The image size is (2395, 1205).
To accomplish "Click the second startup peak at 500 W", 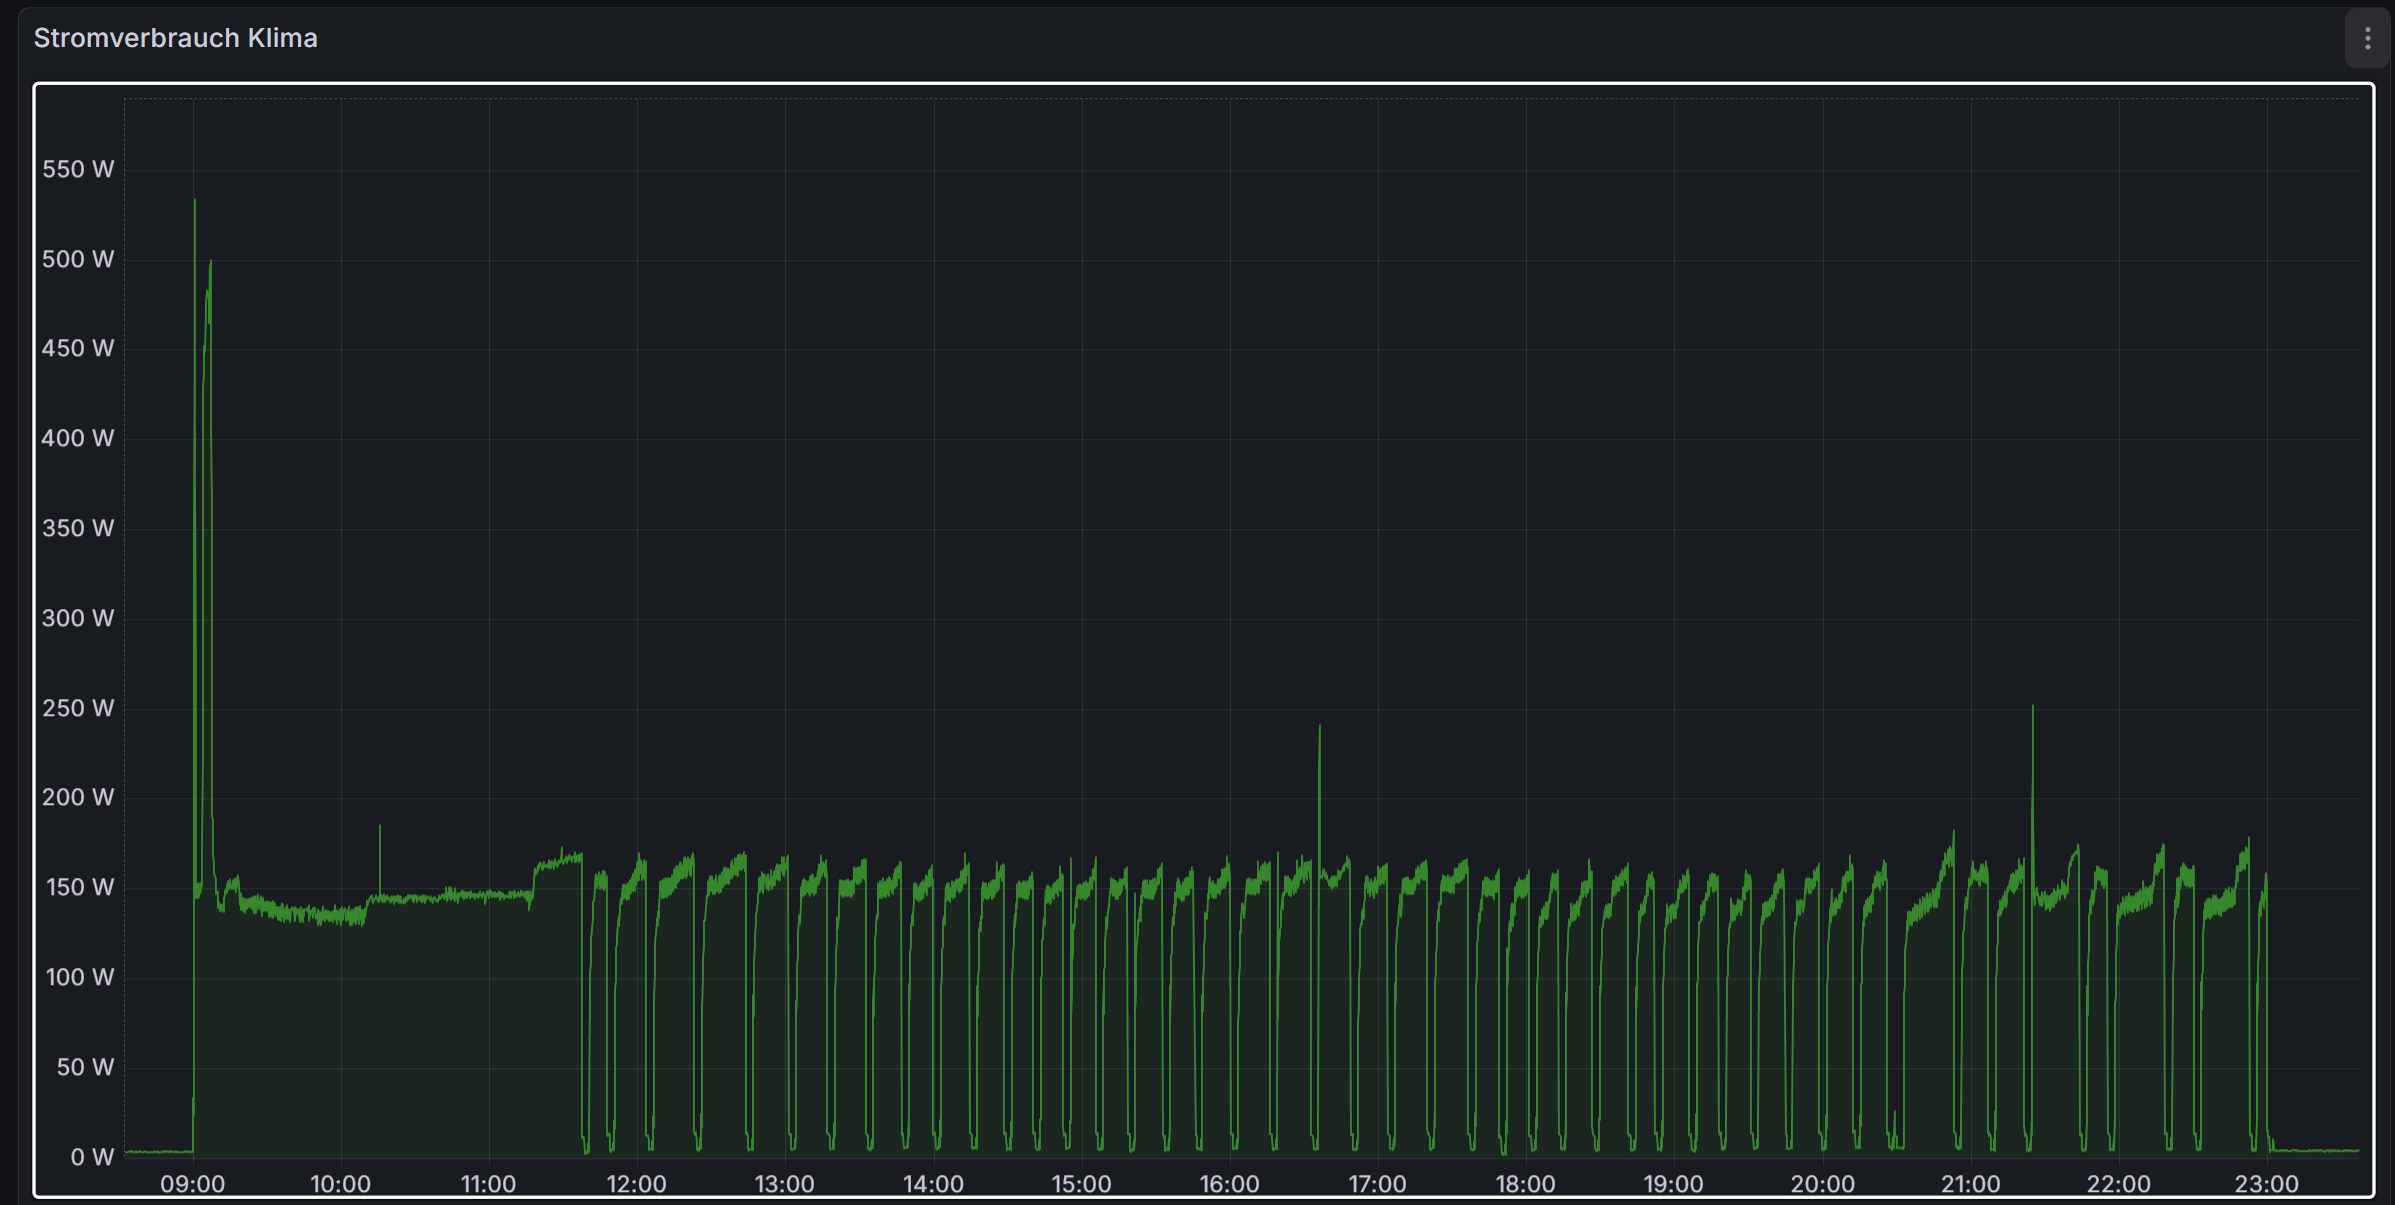I will (x=210, y=262).
